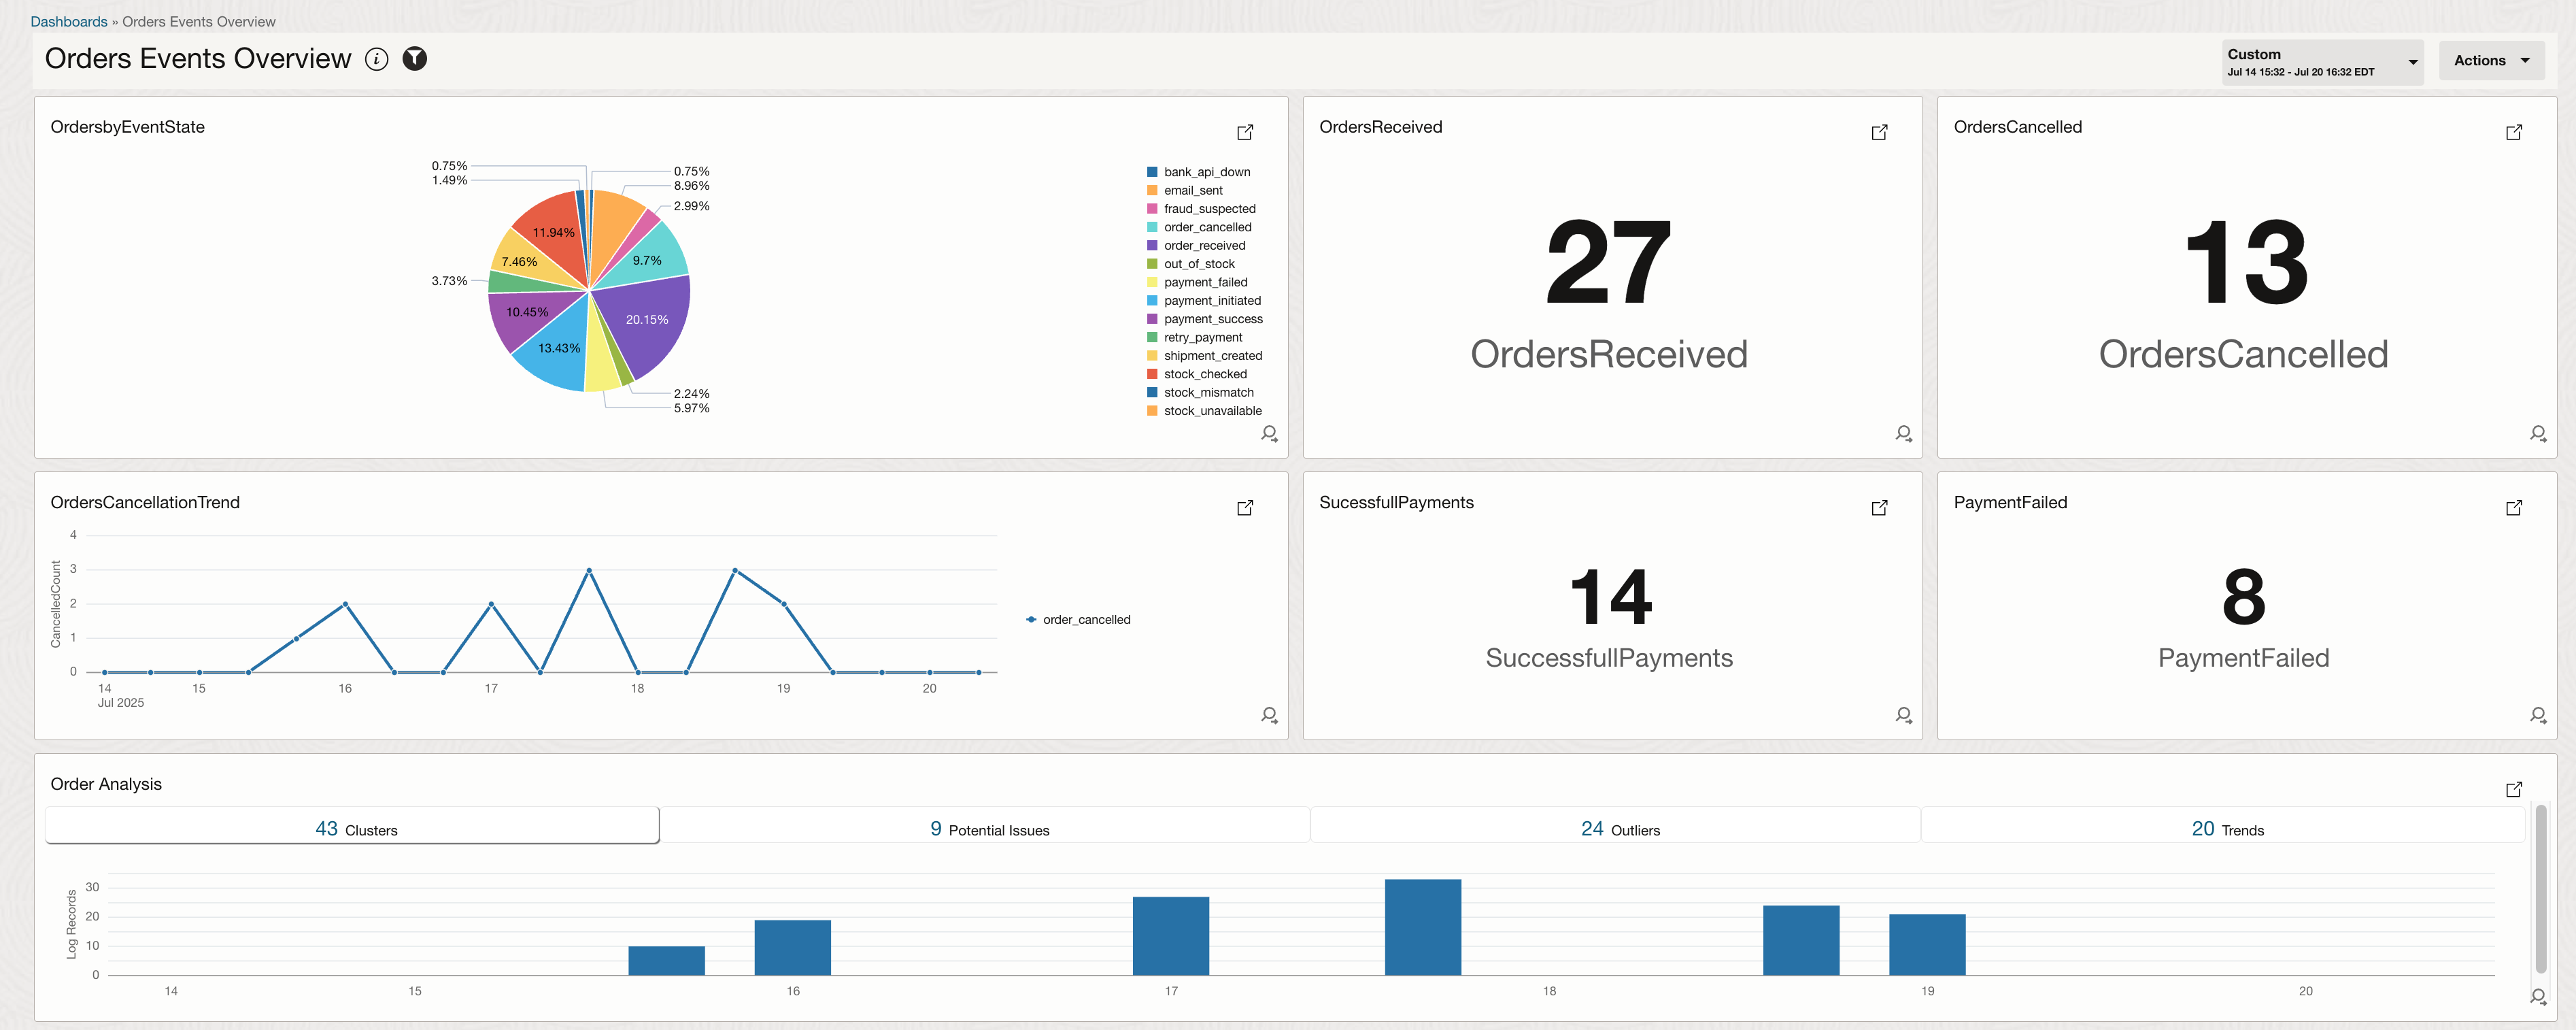Open the Actions dropdown menu
2576x1030 pixels.
2490,61
